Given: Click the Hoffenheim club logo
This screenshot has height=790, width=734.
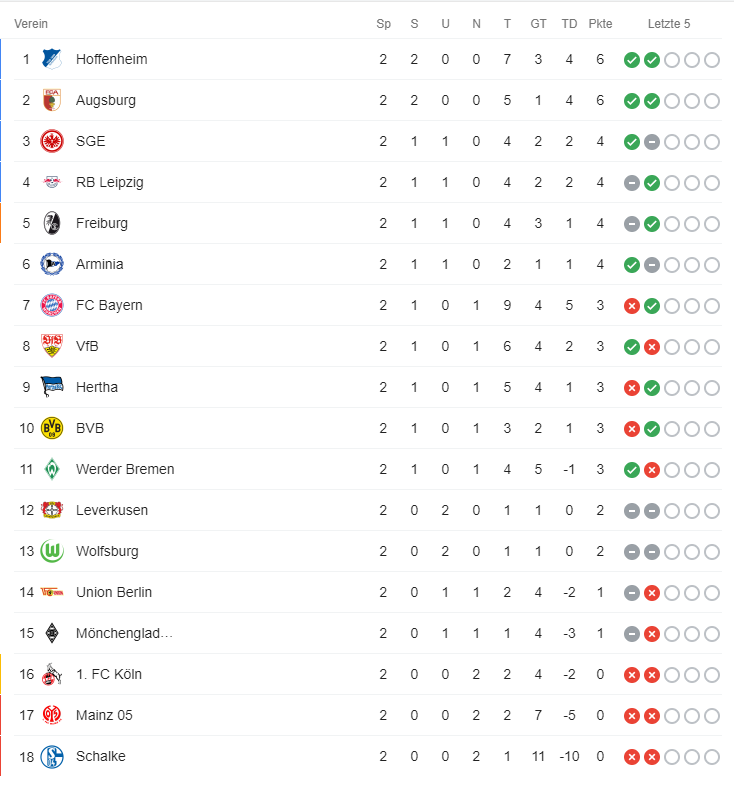Looking at the screenshot, I should (52, 59).
